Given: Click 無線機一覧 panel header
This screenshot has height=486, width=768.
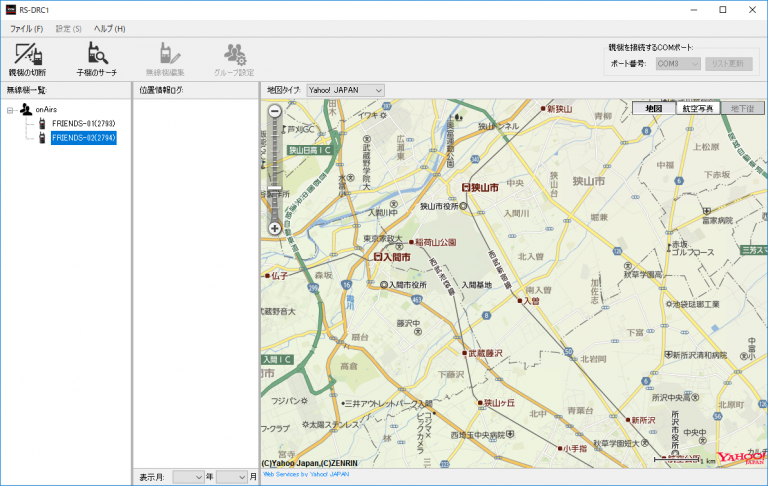Looking at the screenshot, I should (26, 90).
